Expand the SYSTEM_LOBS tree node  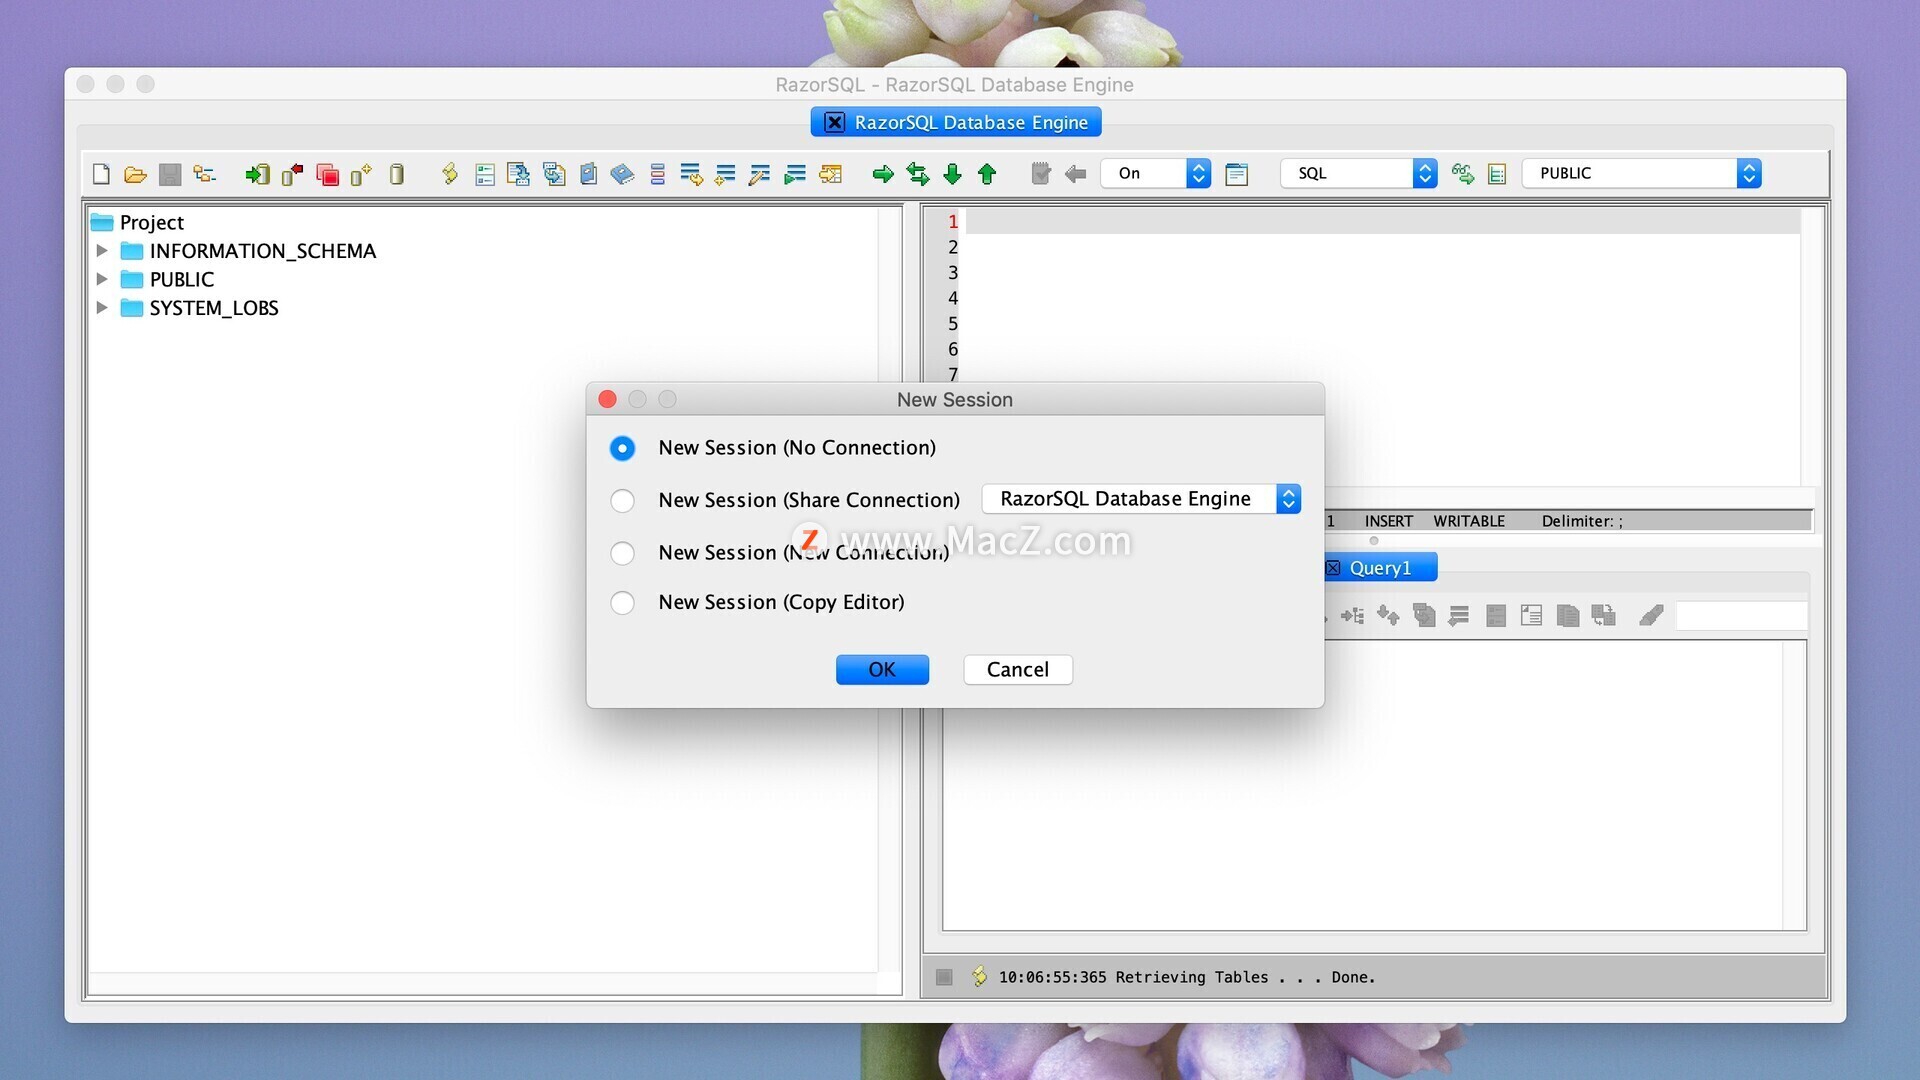pyautogui.click(x=102, y=308)
